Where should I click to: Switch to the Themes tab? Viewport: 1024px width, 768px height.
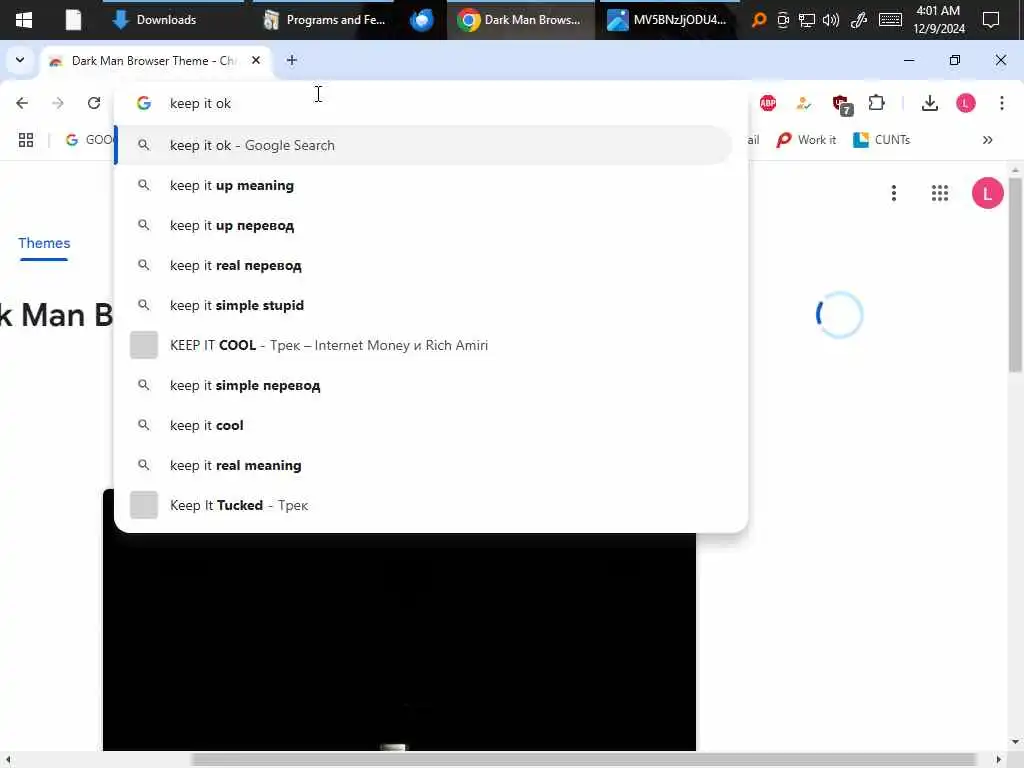[44, 243]
